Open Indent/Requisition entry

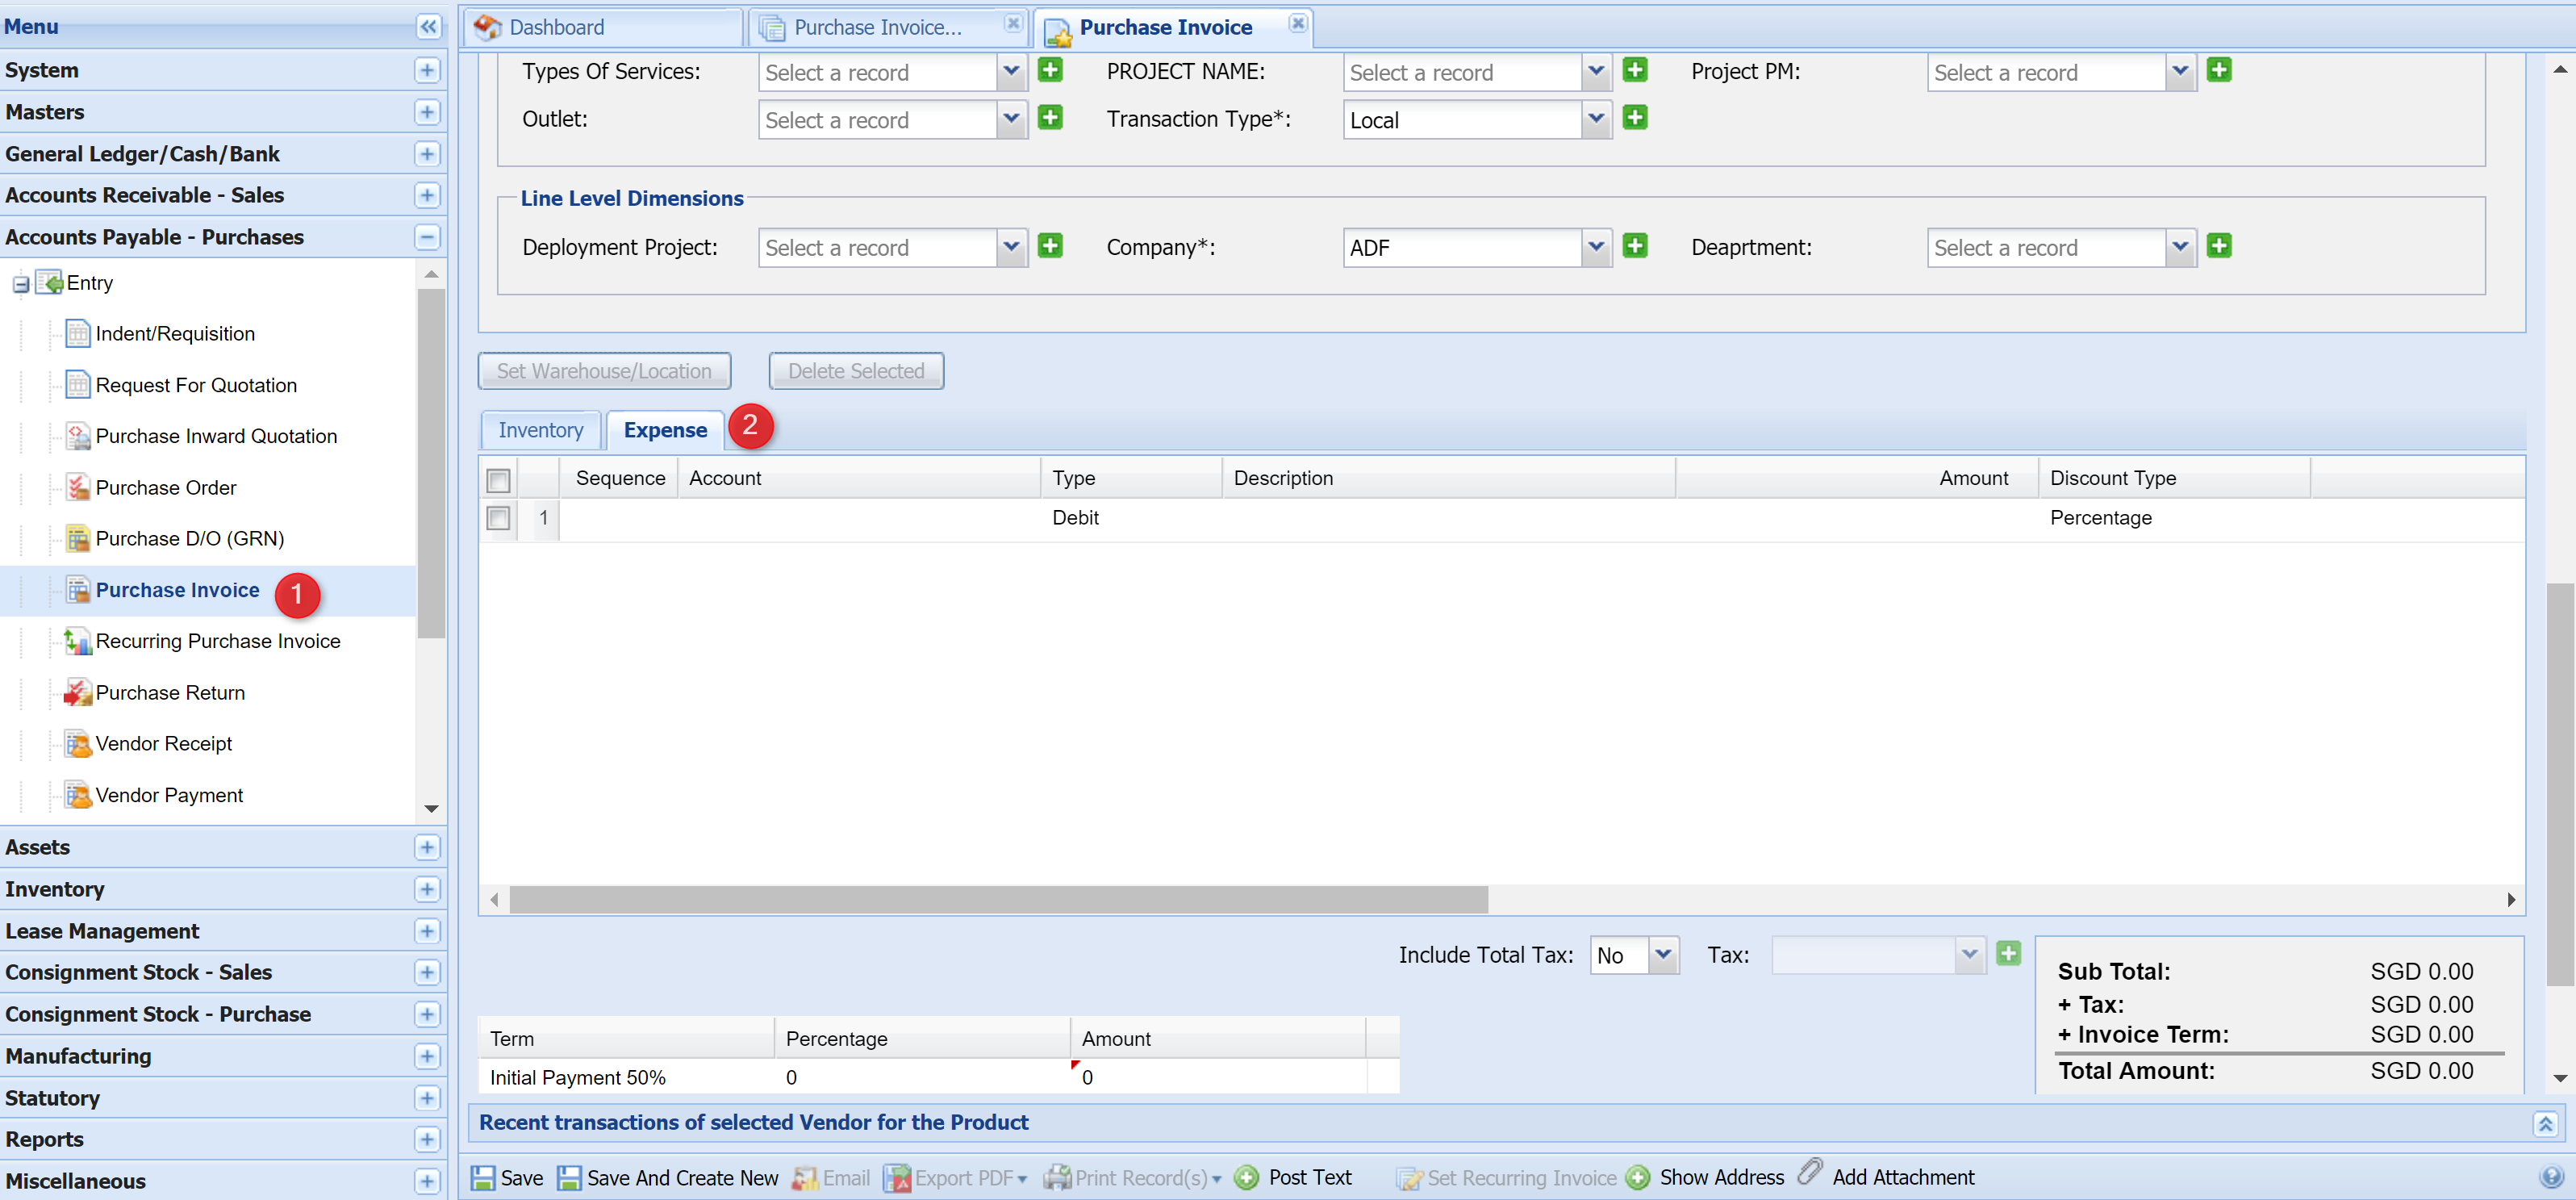click(175, 334)
